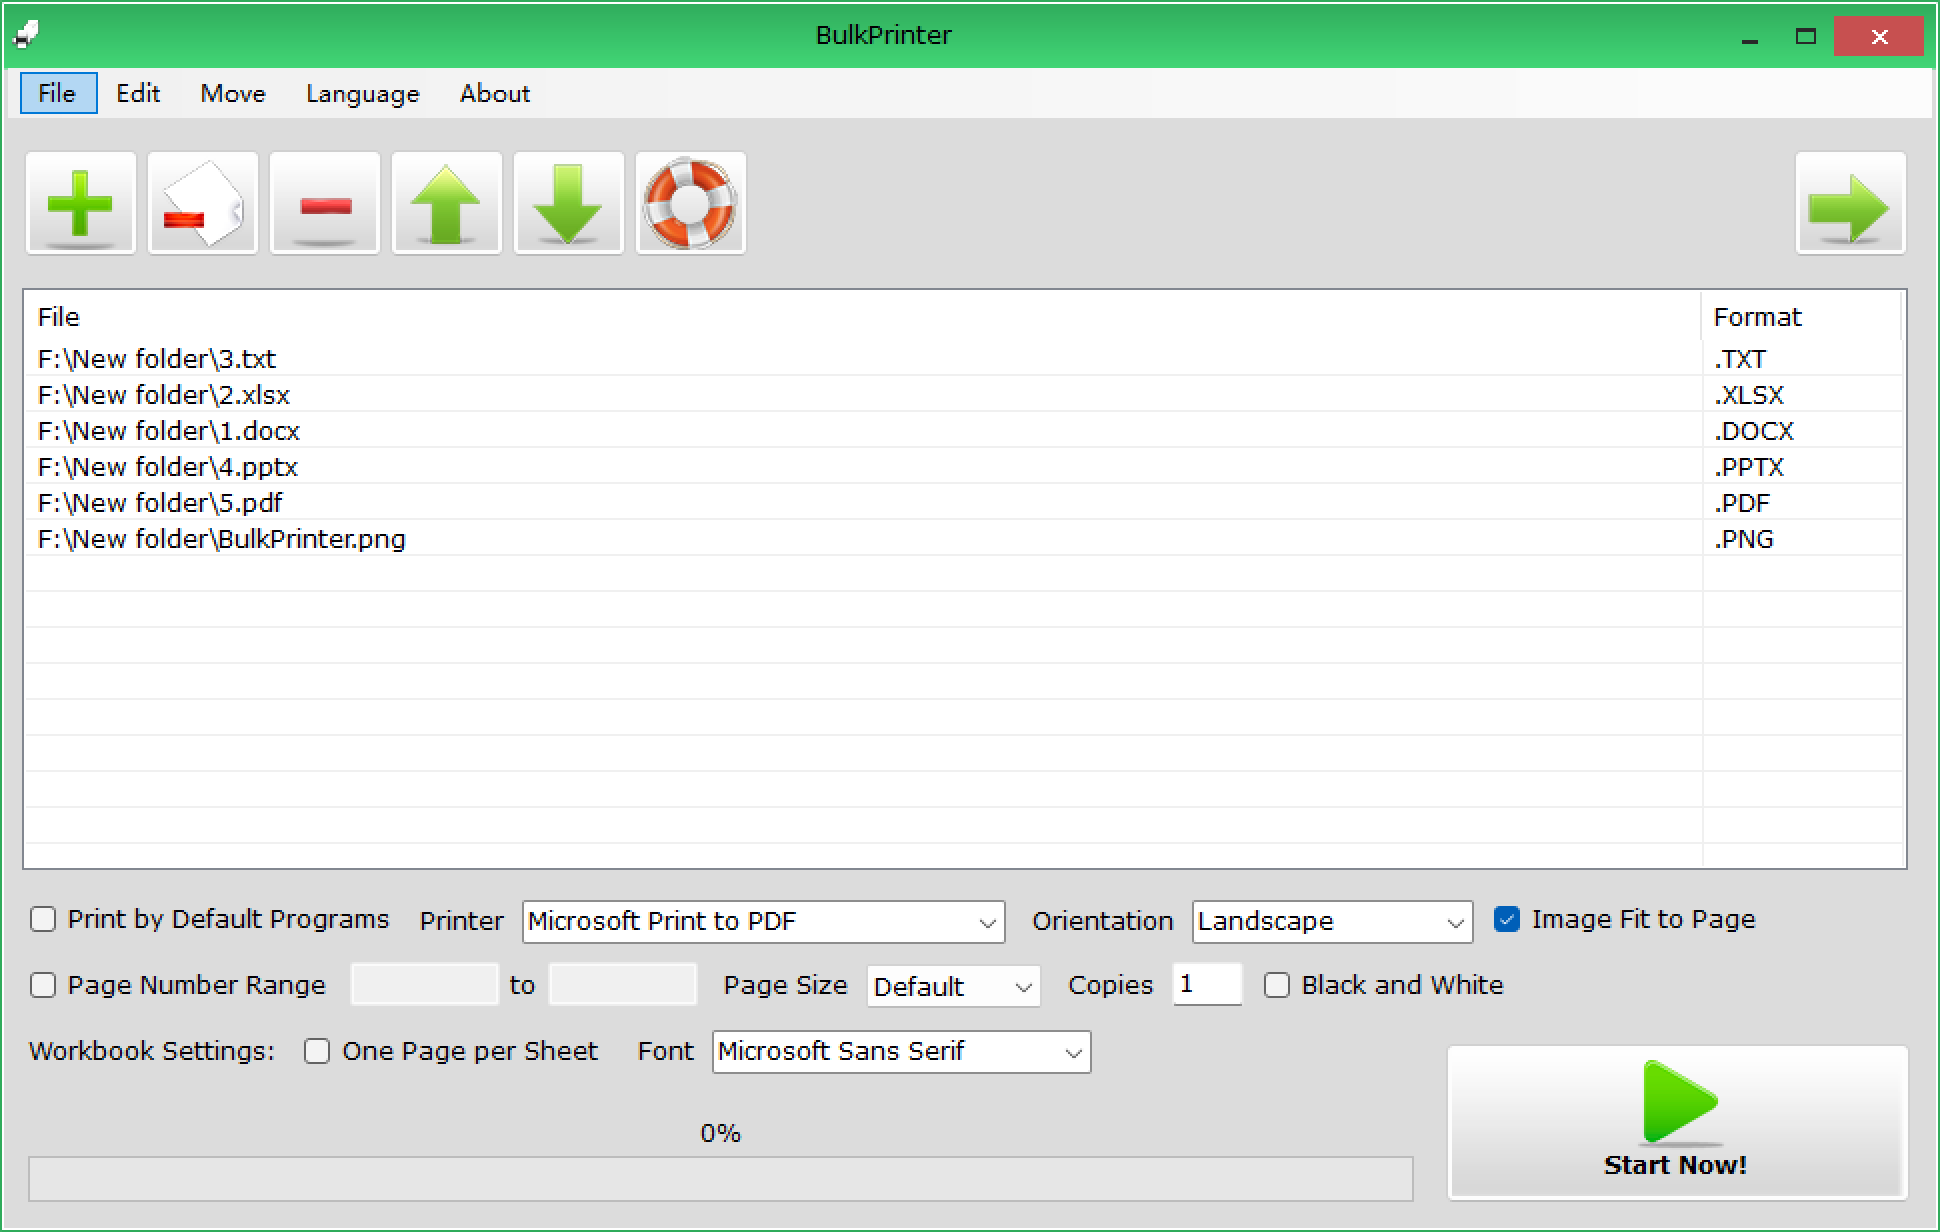Open the Edit menu
Viewport: 1940px width, 1232px height.
pos(138,93)
